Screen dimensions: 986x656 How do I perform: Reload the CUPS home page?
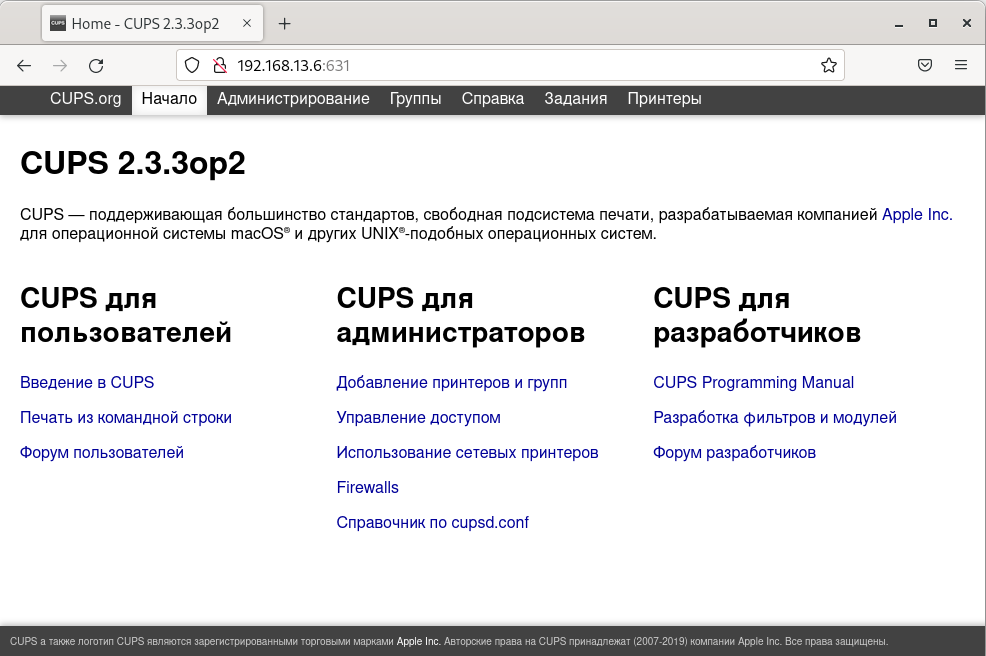pyautogui.click(x=96, y=65)
